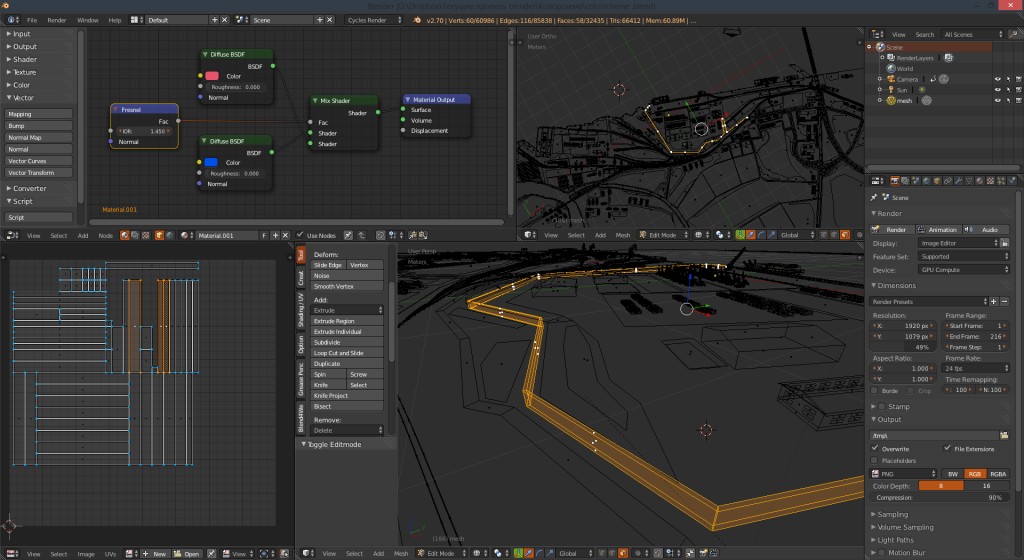Unlink Material.001 with the X icon
The image size is (1024, 560).
point(286,235)
